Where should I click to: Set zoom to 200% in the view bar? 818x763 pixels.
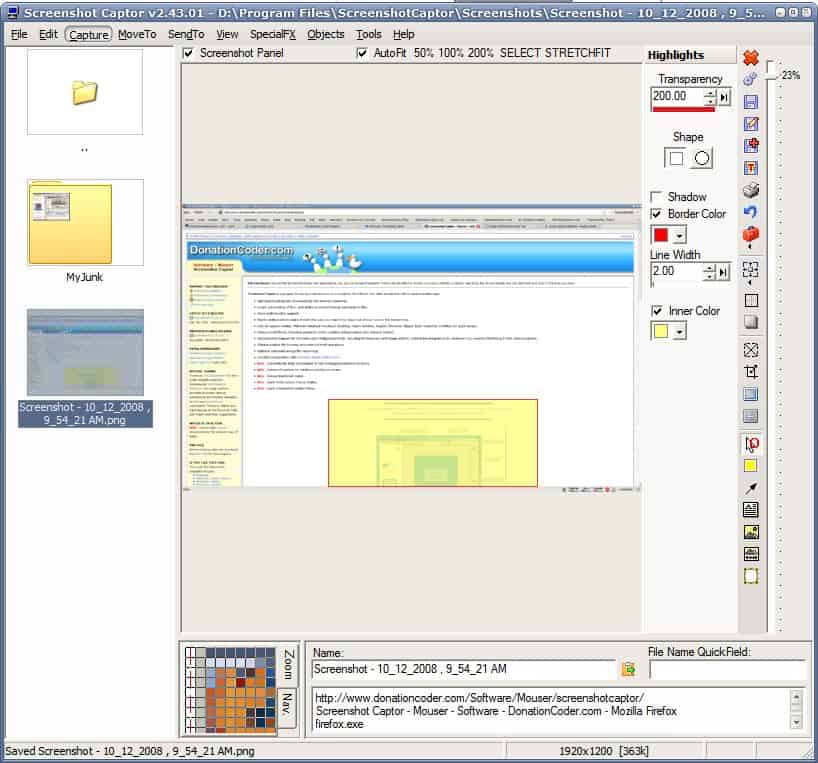pos(482,53)
